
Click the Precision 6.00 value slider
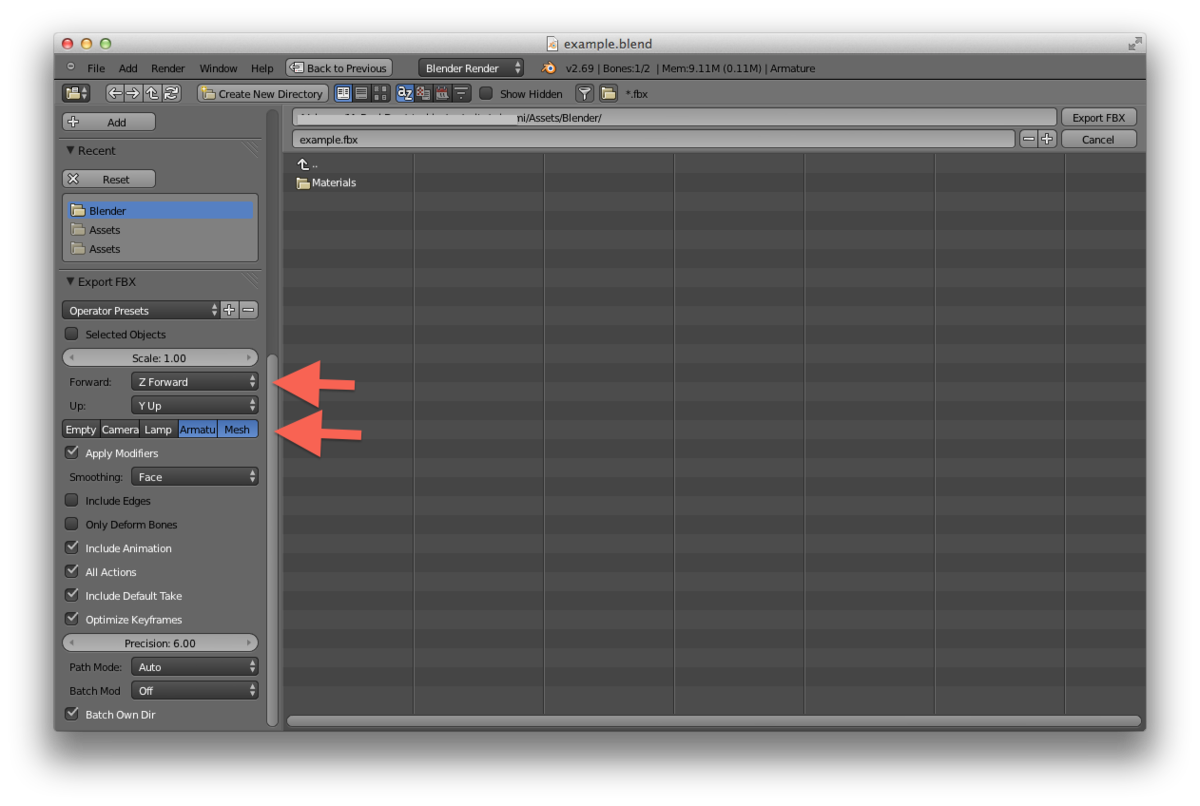tap(160, 643)
